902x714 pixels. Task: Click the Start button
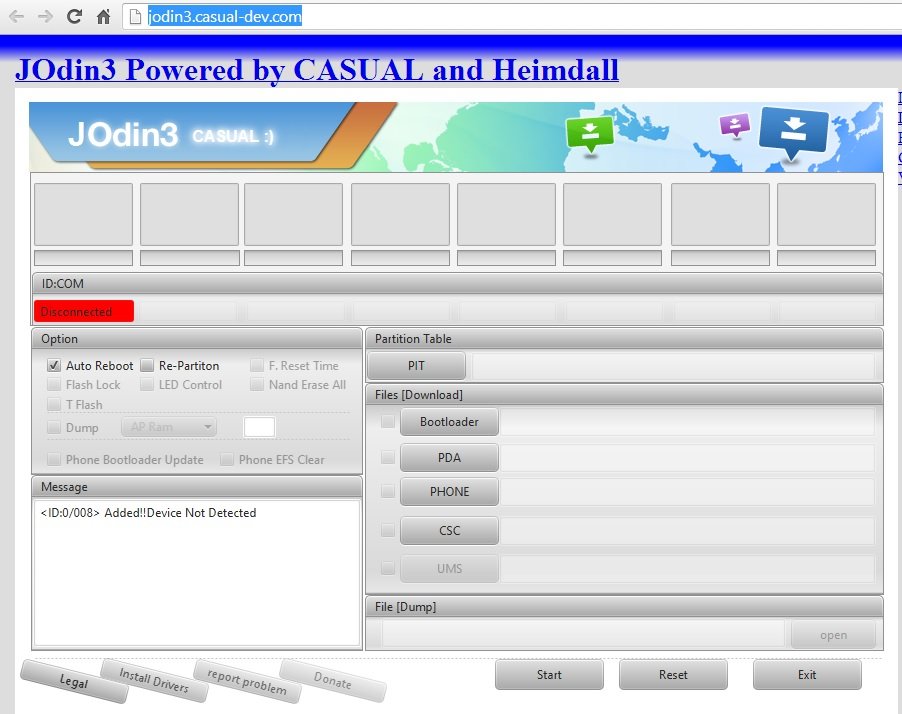point(549,675)
